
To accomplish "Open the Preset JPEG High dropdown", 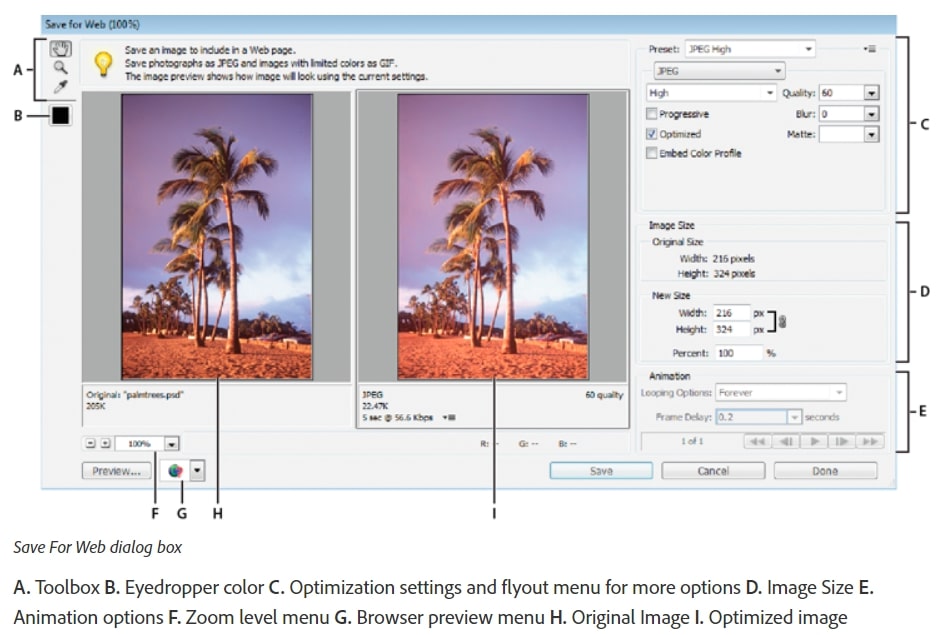I will pyautogui.click(x=750, y=49).
